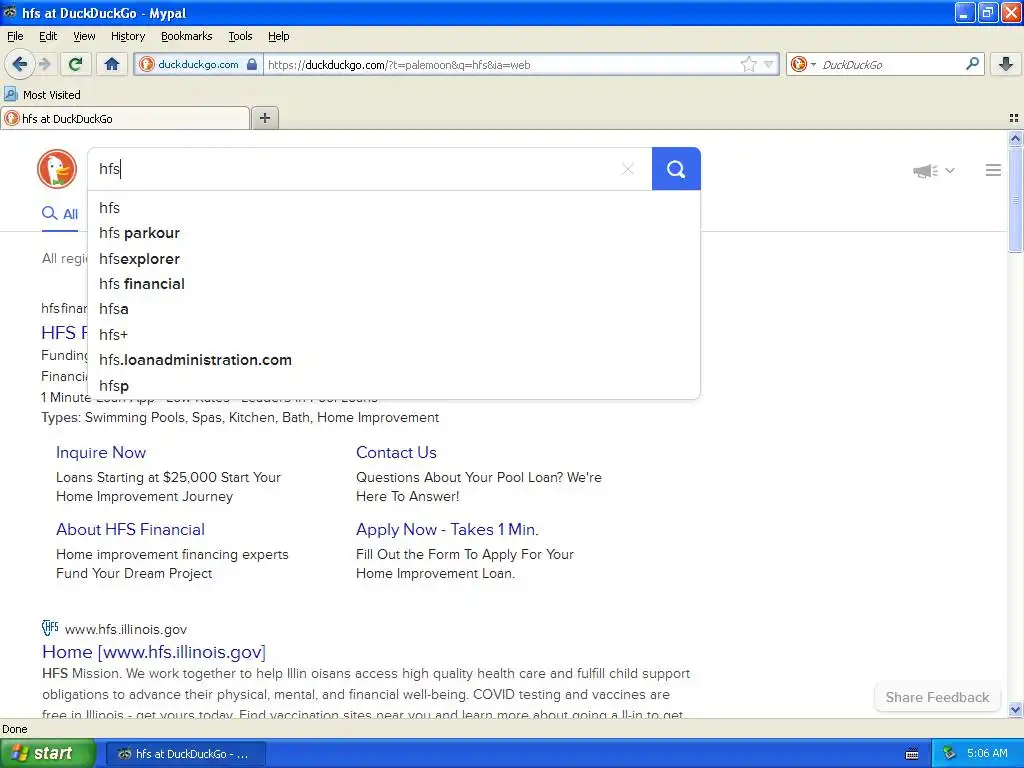Click the taskbar clock 5:06 AM
The image size is (1024, 768).
point(987,754)
